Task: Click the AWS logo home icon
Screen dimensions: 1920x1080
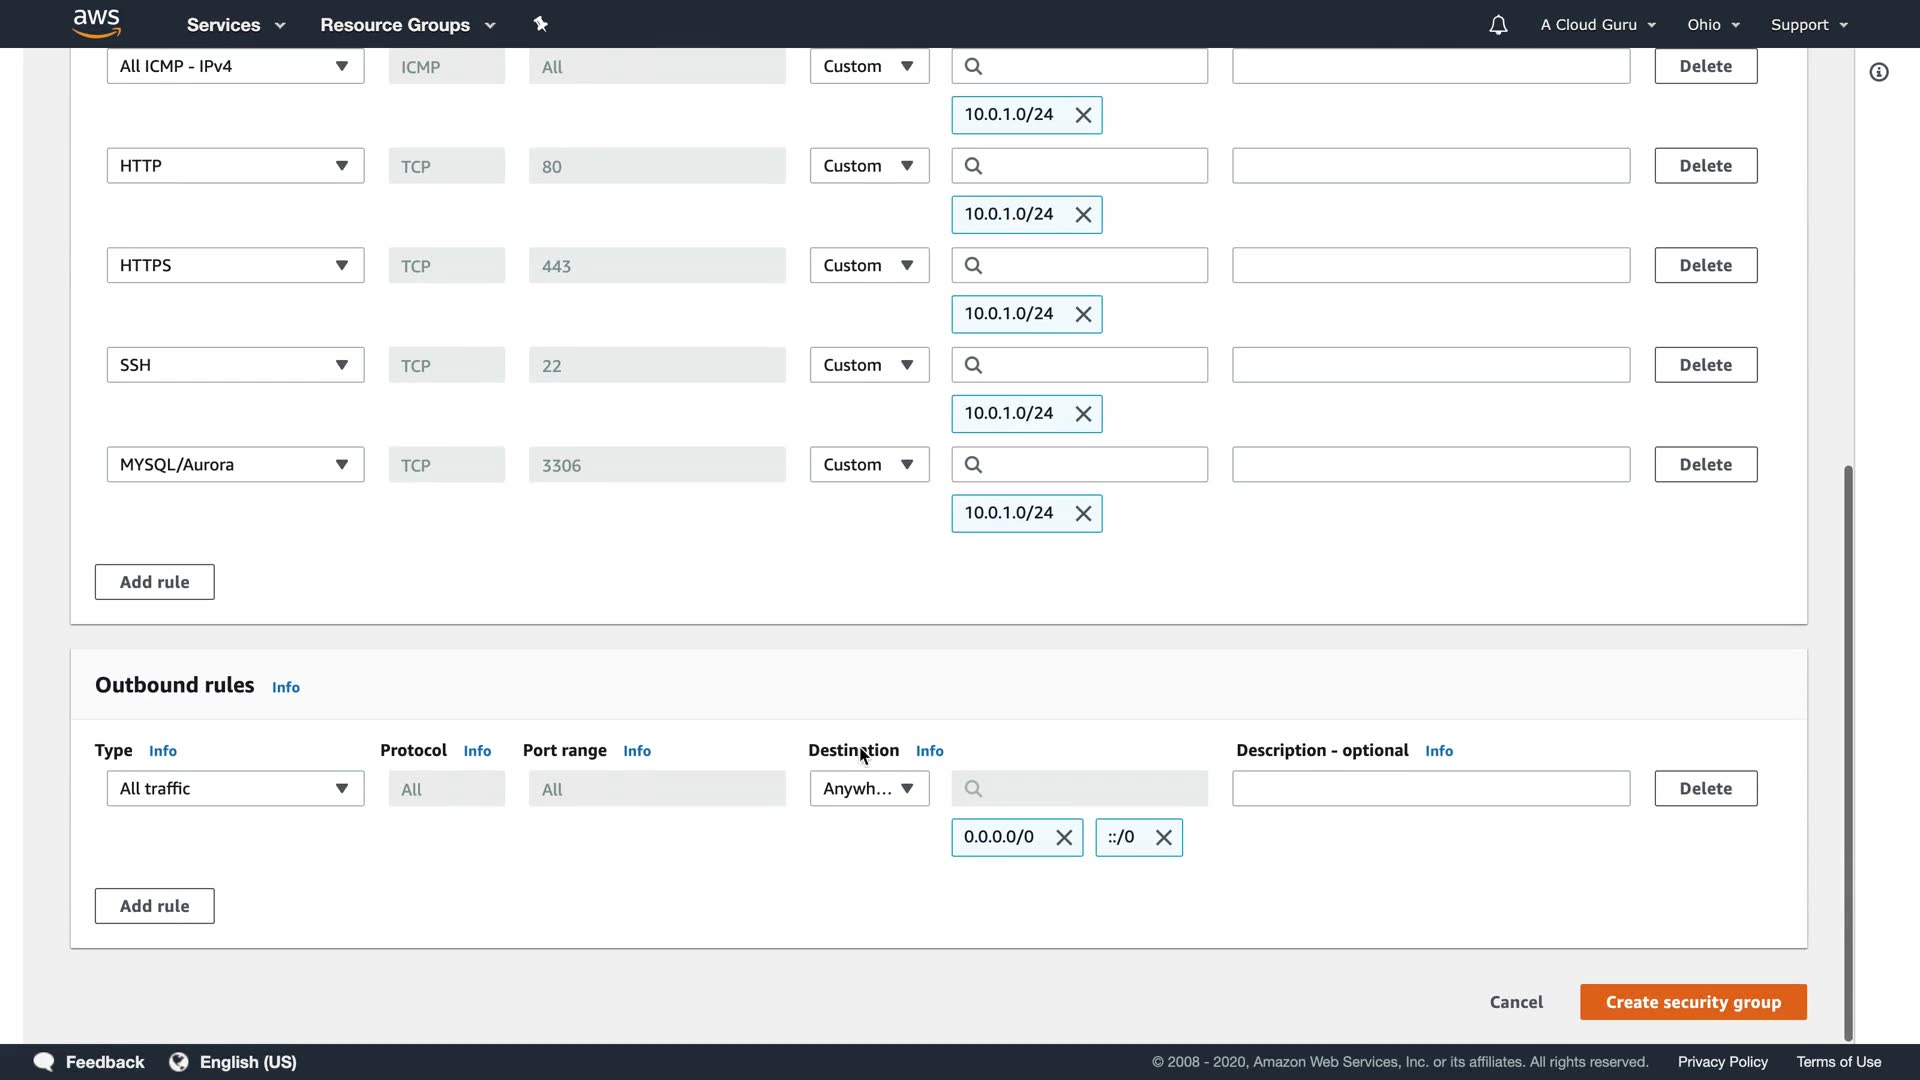Action: [x=96, y=23]
